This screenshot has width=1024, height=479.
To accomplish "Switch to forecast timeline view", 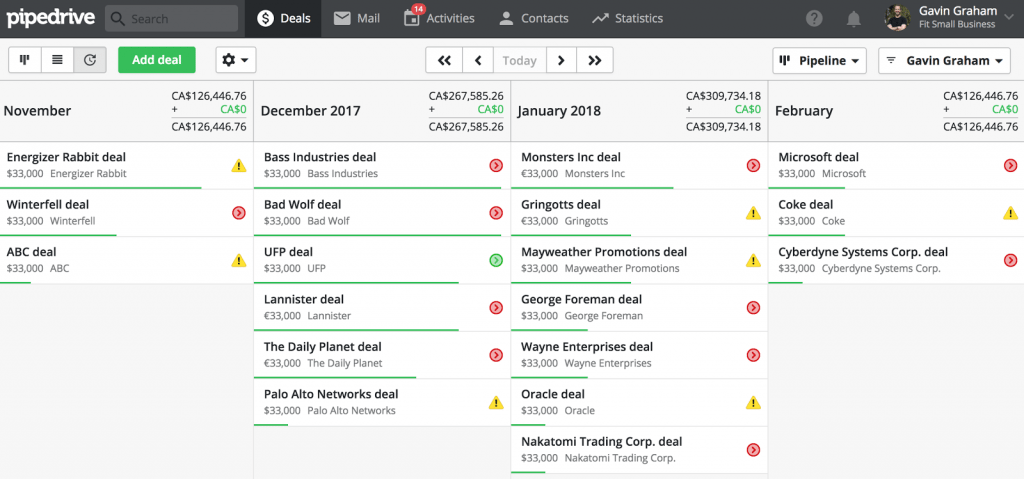I will pos(90,60).
